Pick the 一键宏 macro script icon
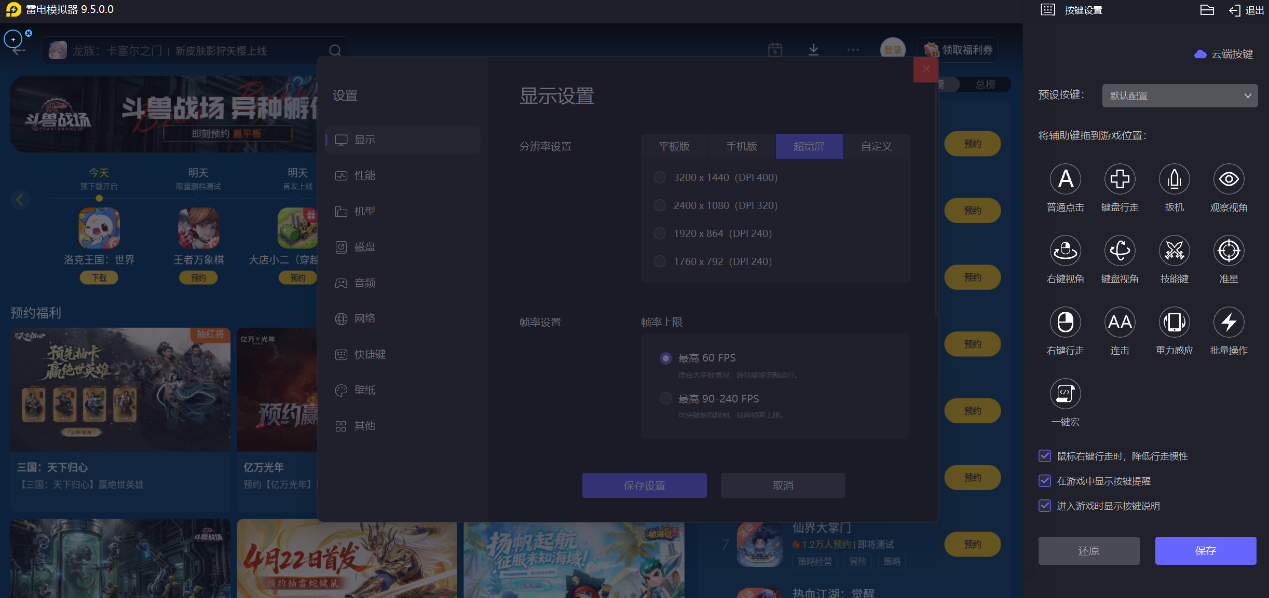Screen dimensions: 1269x598 (x=1065, y=393)
